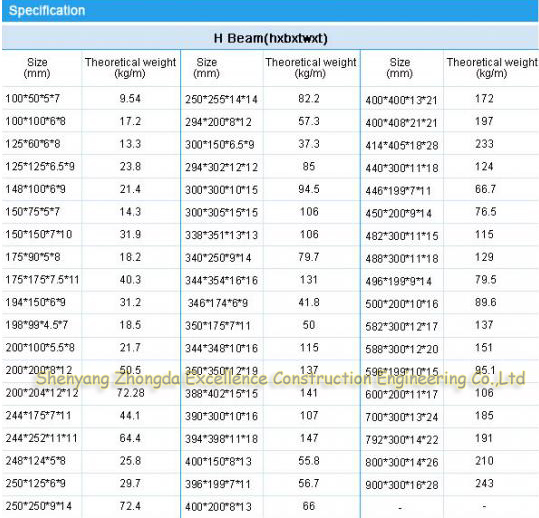Select the 400*200*8*13 size cell
The image size is (539, 518).
218,507
